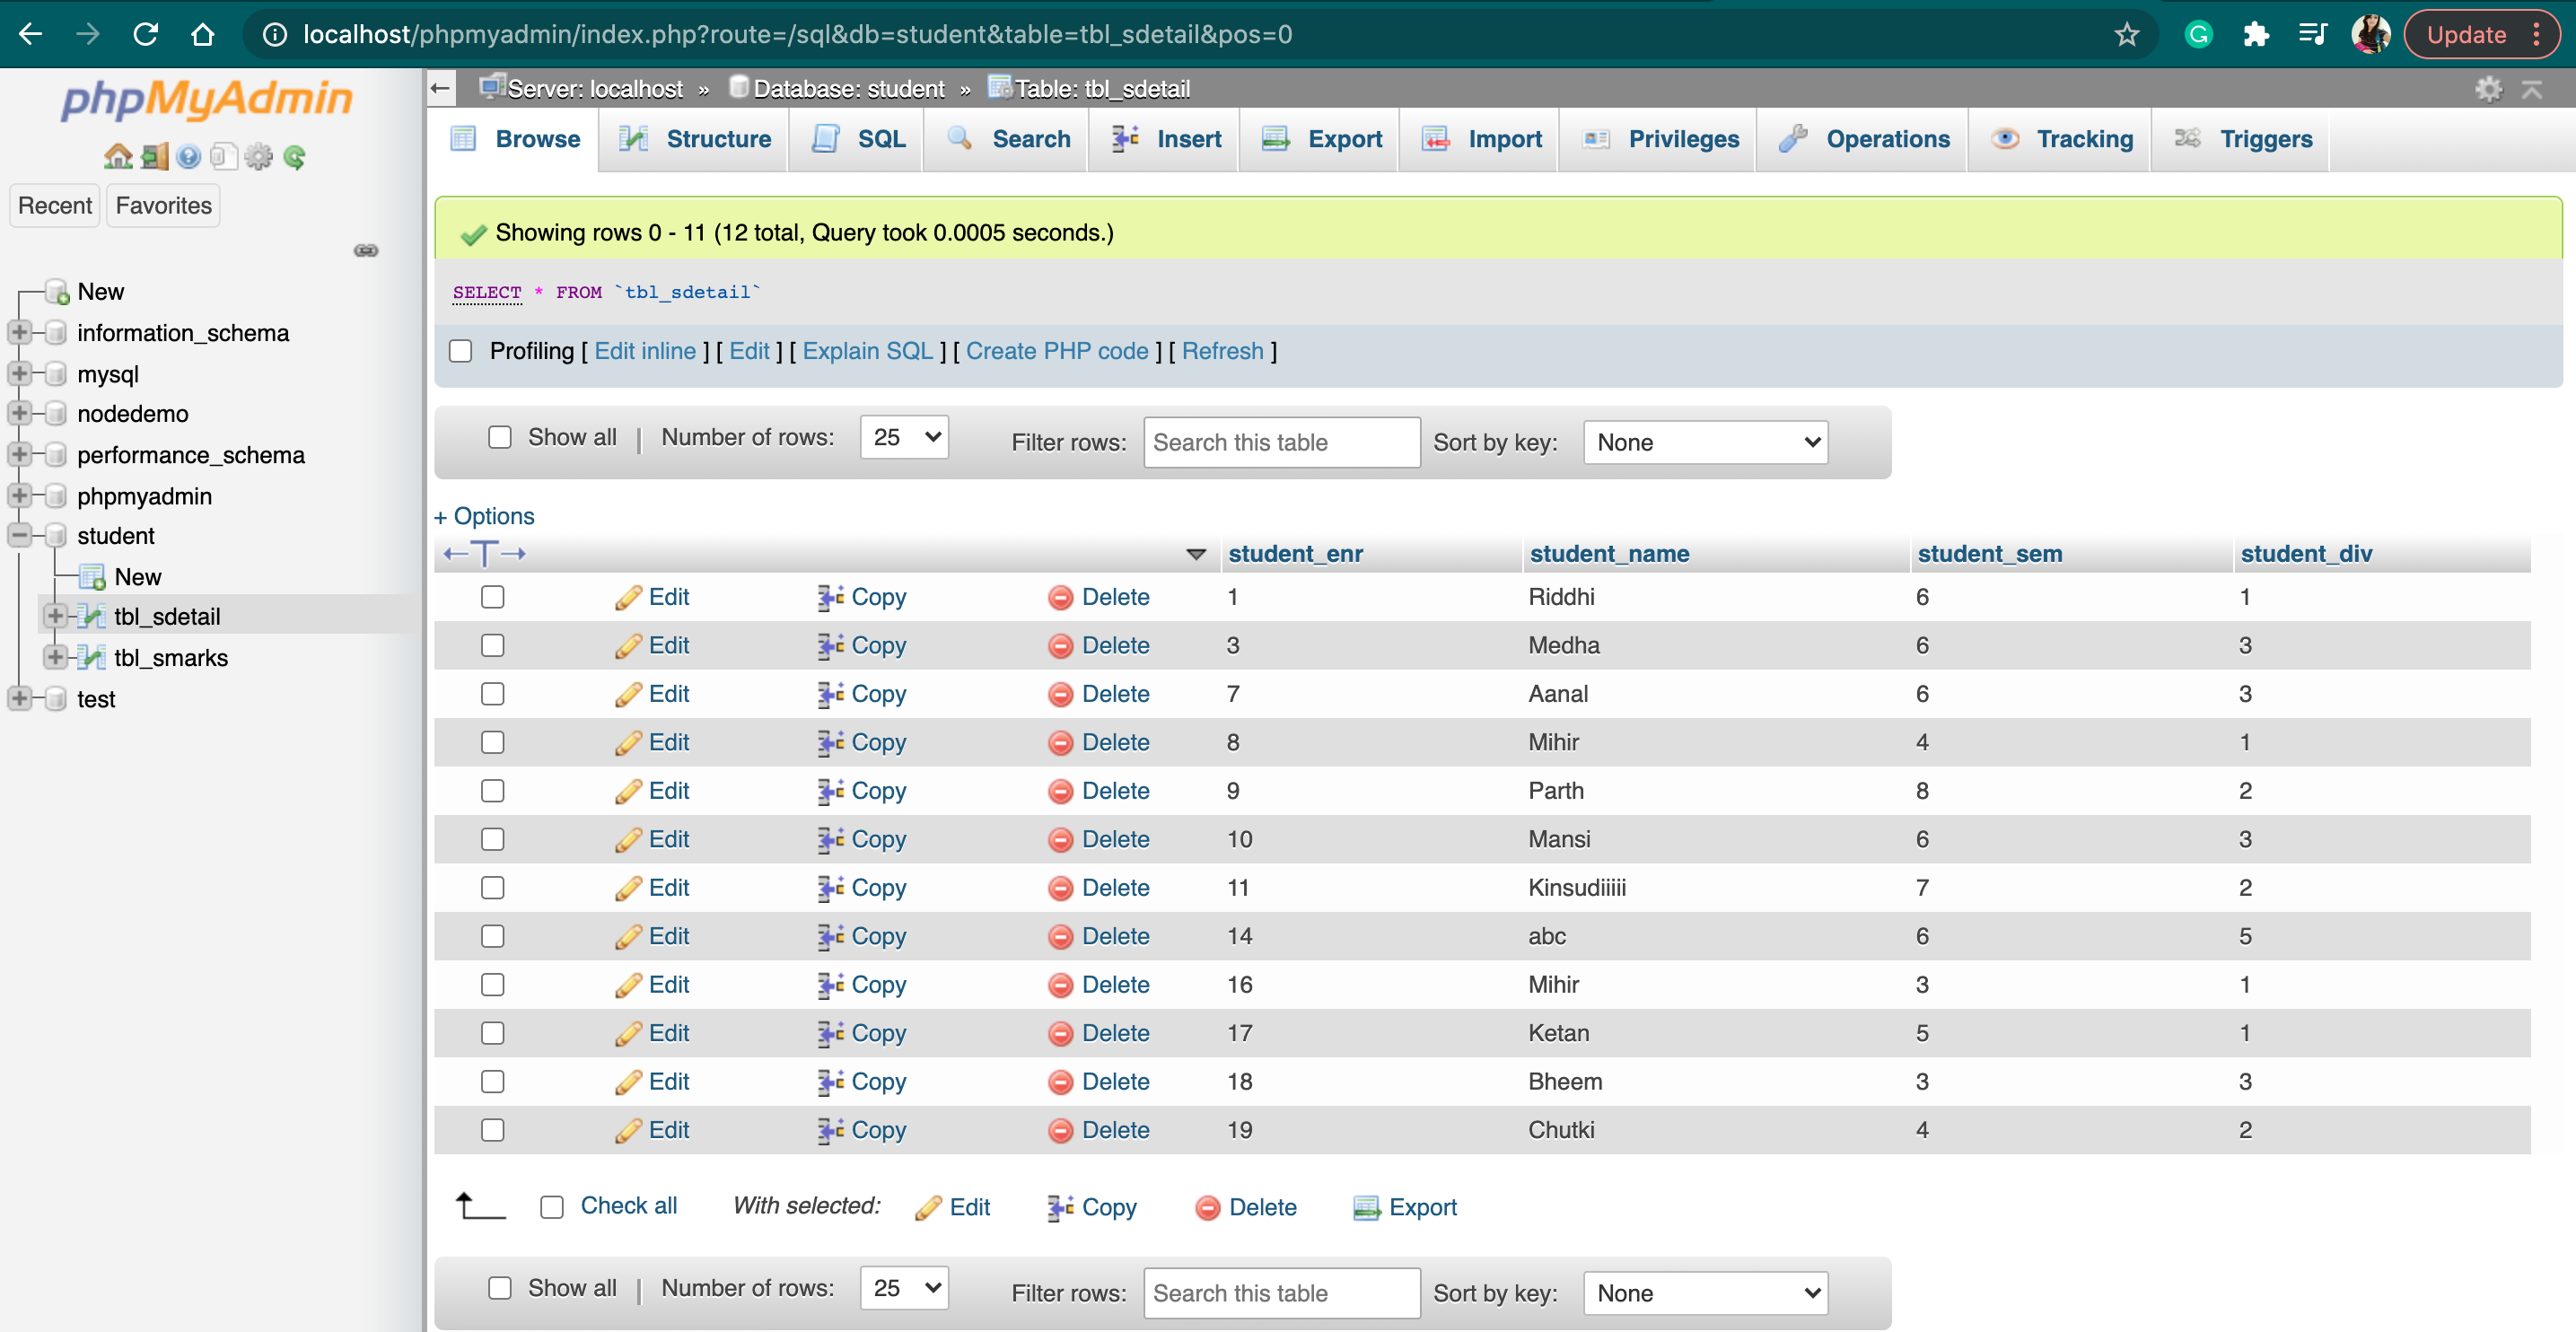
Task: Click the tbl_smarks table icon in tree
Action: tap(92, 658)
